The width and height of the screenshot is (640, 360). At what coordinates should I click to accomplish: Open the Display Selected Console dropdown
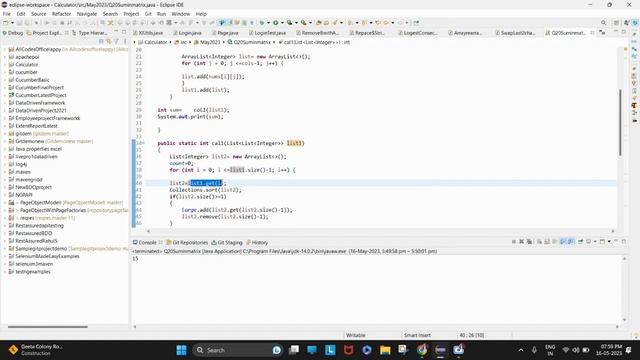point(595,242)
